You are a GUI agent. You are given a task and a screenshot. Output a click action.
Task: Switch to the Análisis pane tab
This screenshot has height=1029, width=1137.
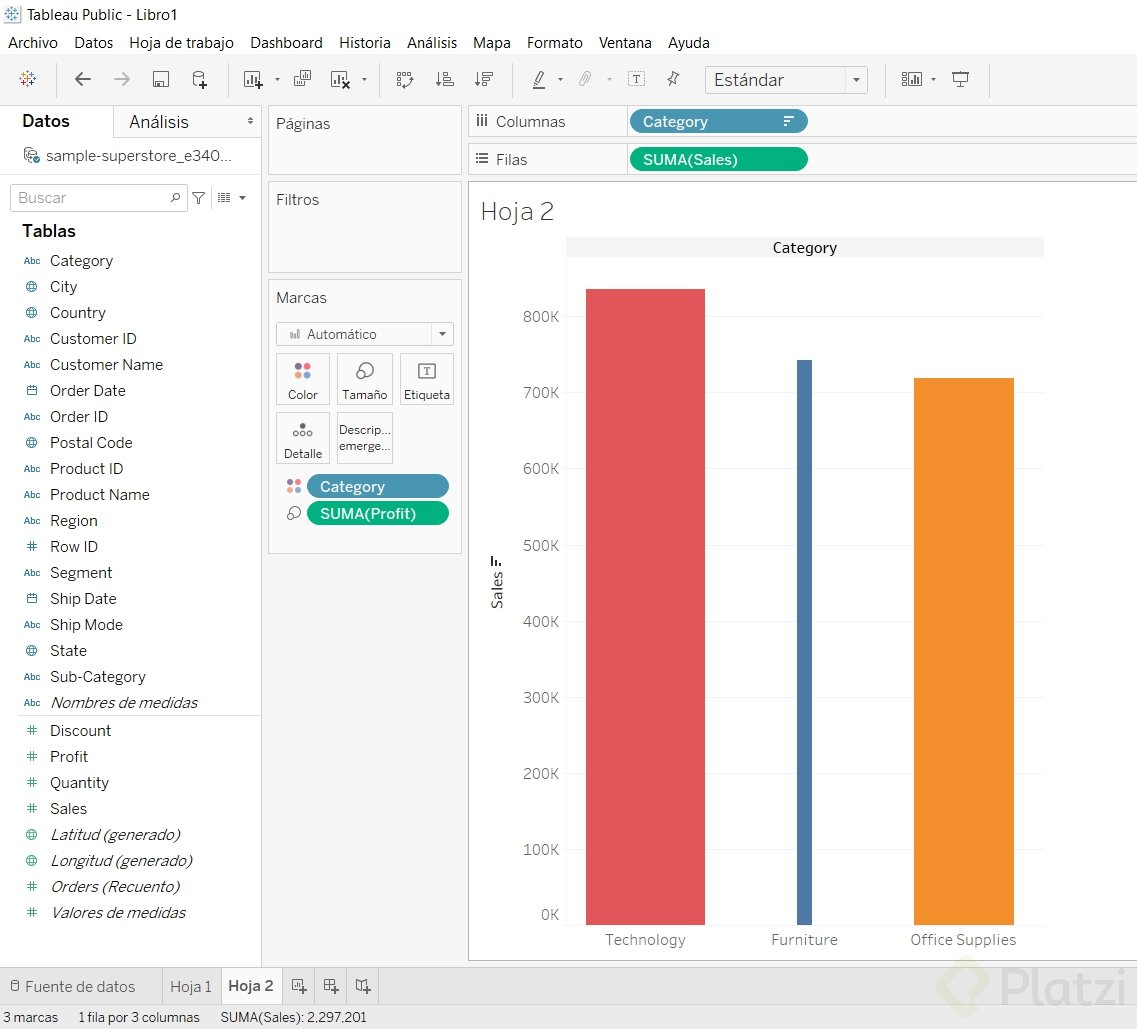pyautogui.click(x=159, y=122)
